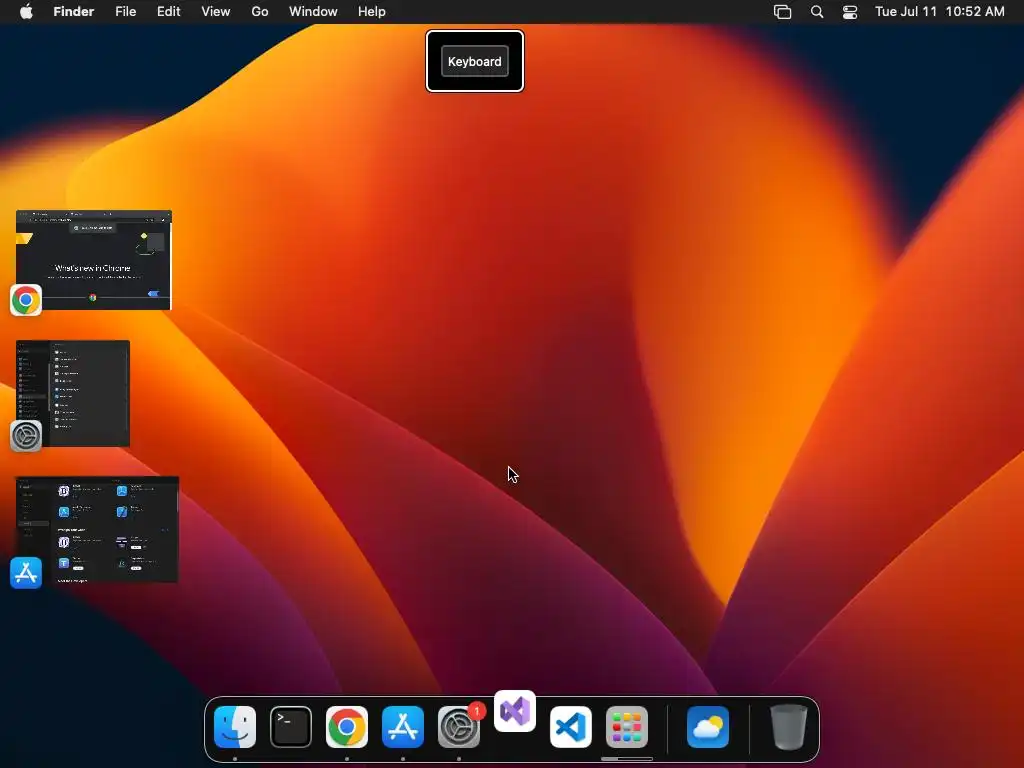Open the Apple menu
Image resolution: width=1024 pixels, height=768 pixels.
[x=26, y=12]
